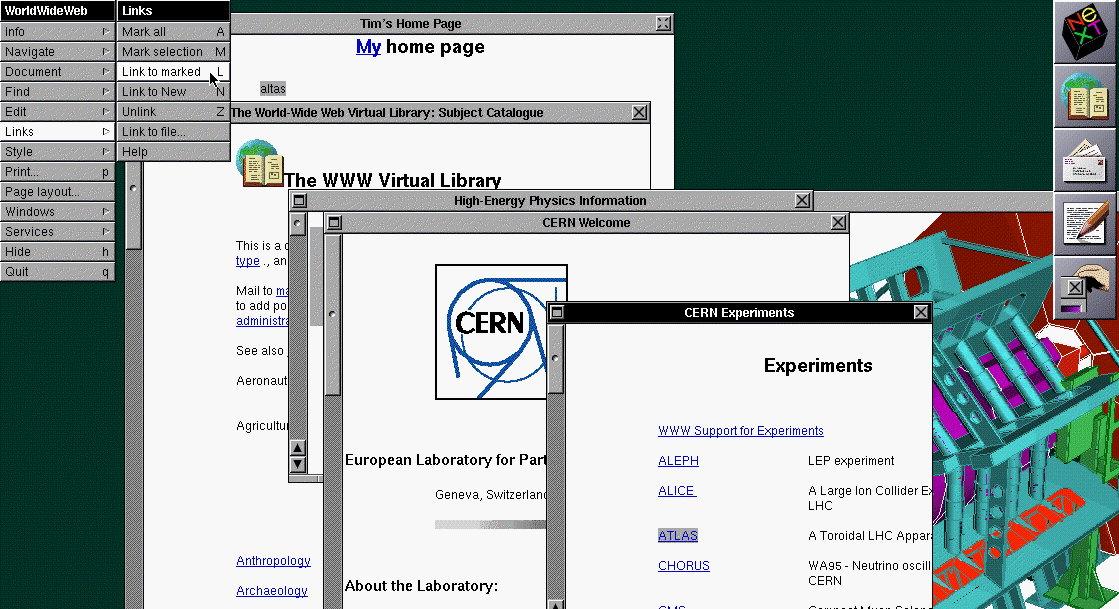Click The WWW Virtual Library heading
Screen dimensions: 1119x609
pyautogui.click(x=393, y=180)
